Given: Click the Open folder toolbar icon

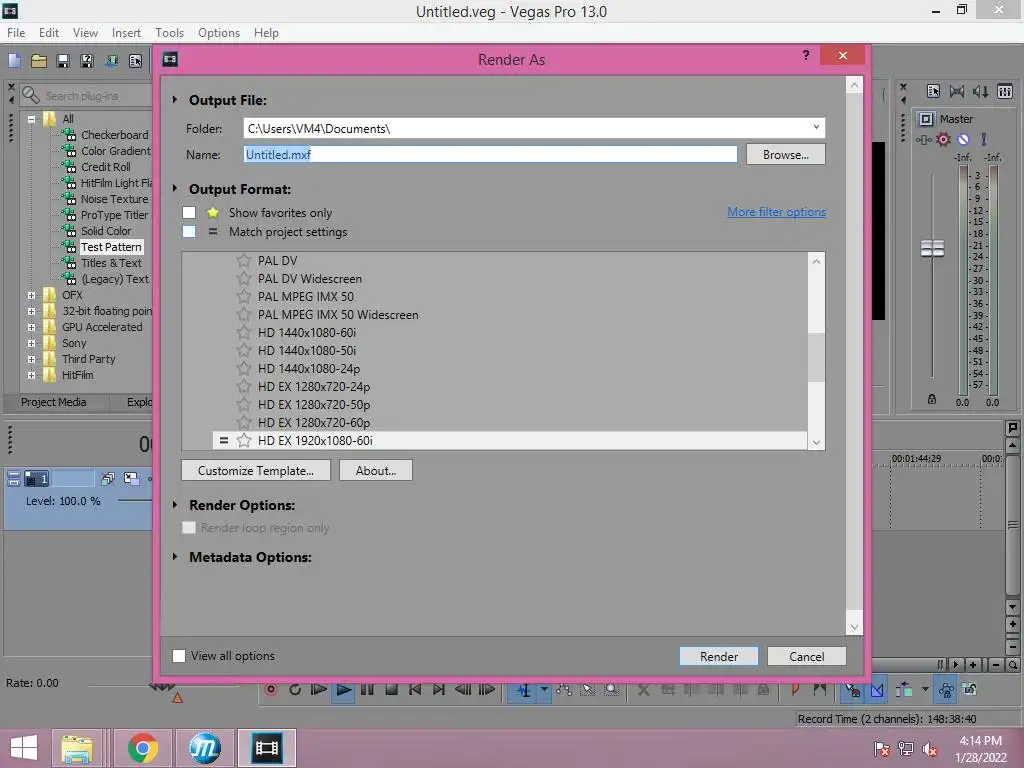Looking at the screenshot, I should coord(39,61).
